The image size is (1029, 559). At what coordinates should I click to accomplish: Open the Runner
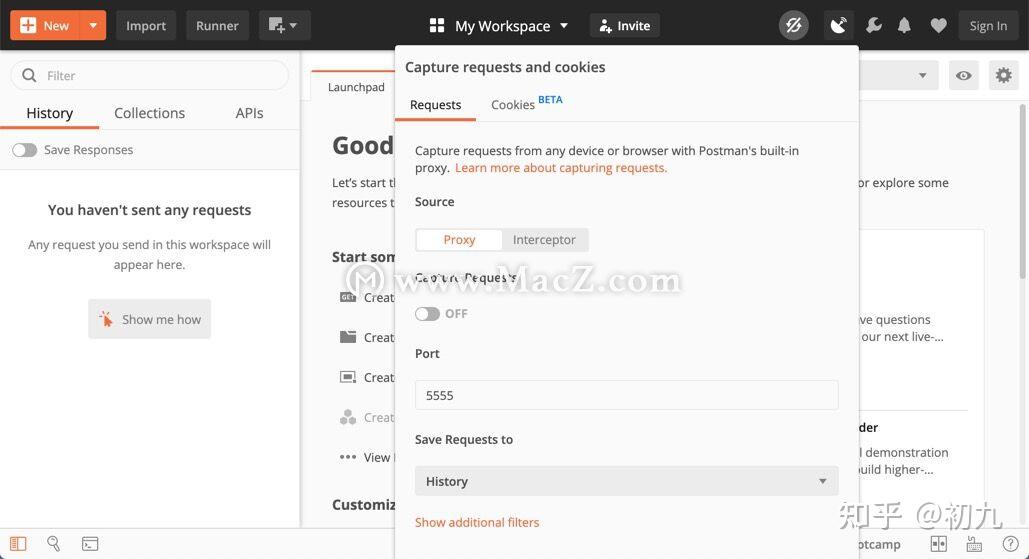(x=217, y=26)
